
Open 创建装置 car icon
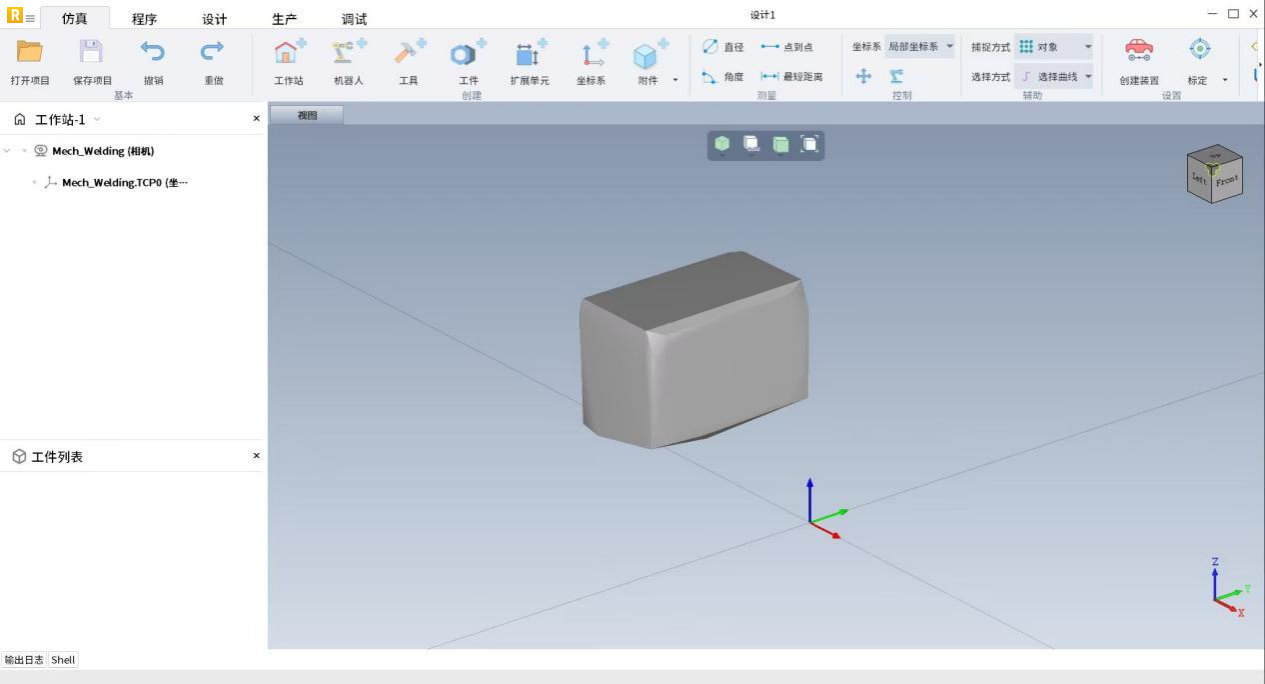coord(1138,50)
